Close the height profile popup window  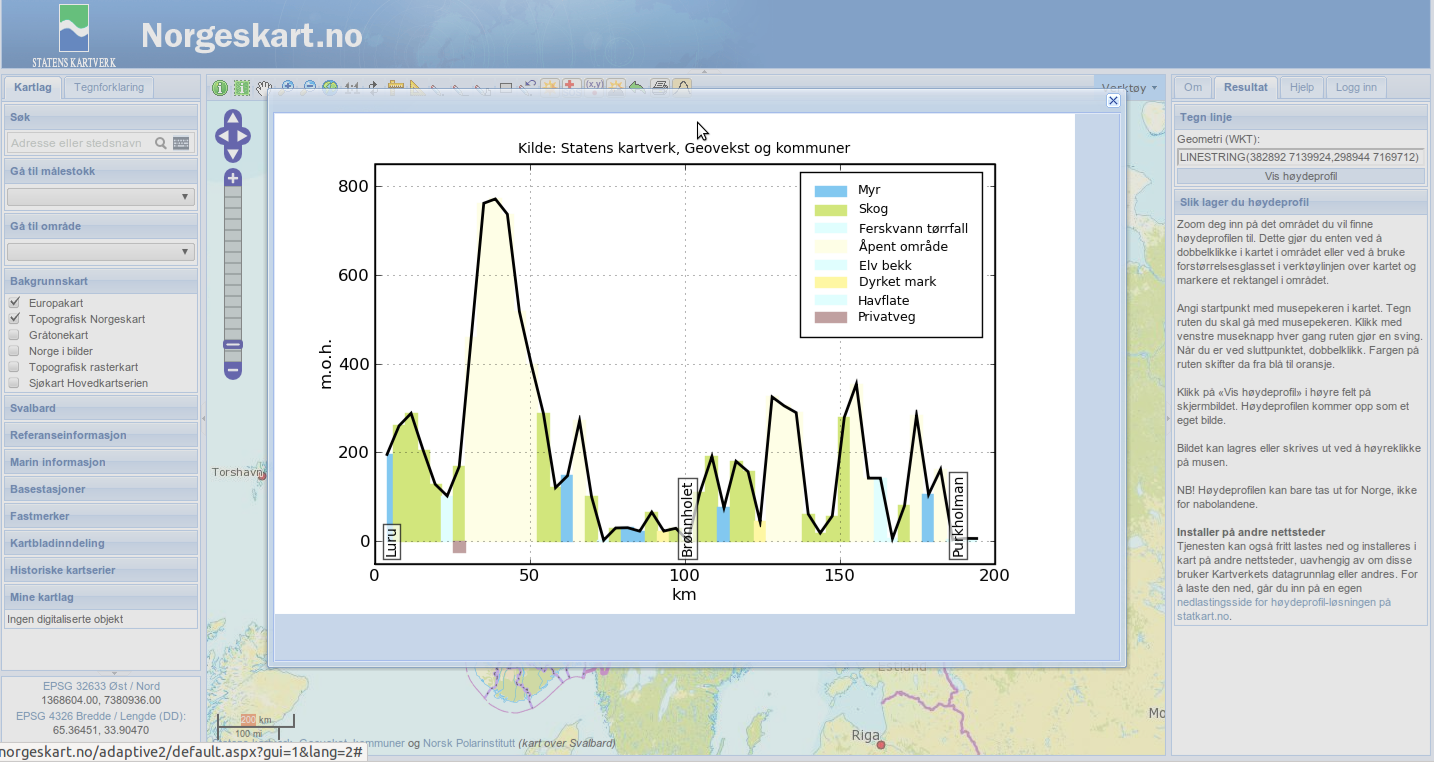[x=1113, y=100]
